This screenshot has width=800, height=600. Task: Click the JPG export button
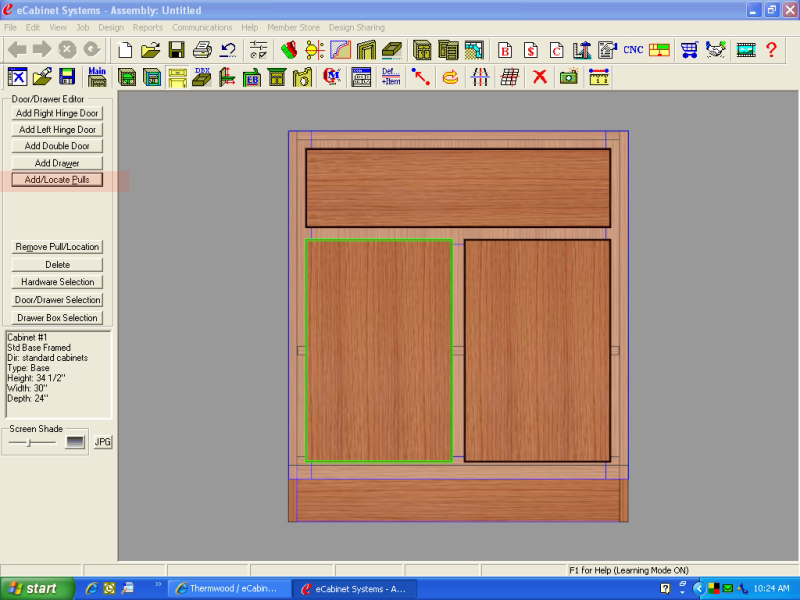(103, 442)
